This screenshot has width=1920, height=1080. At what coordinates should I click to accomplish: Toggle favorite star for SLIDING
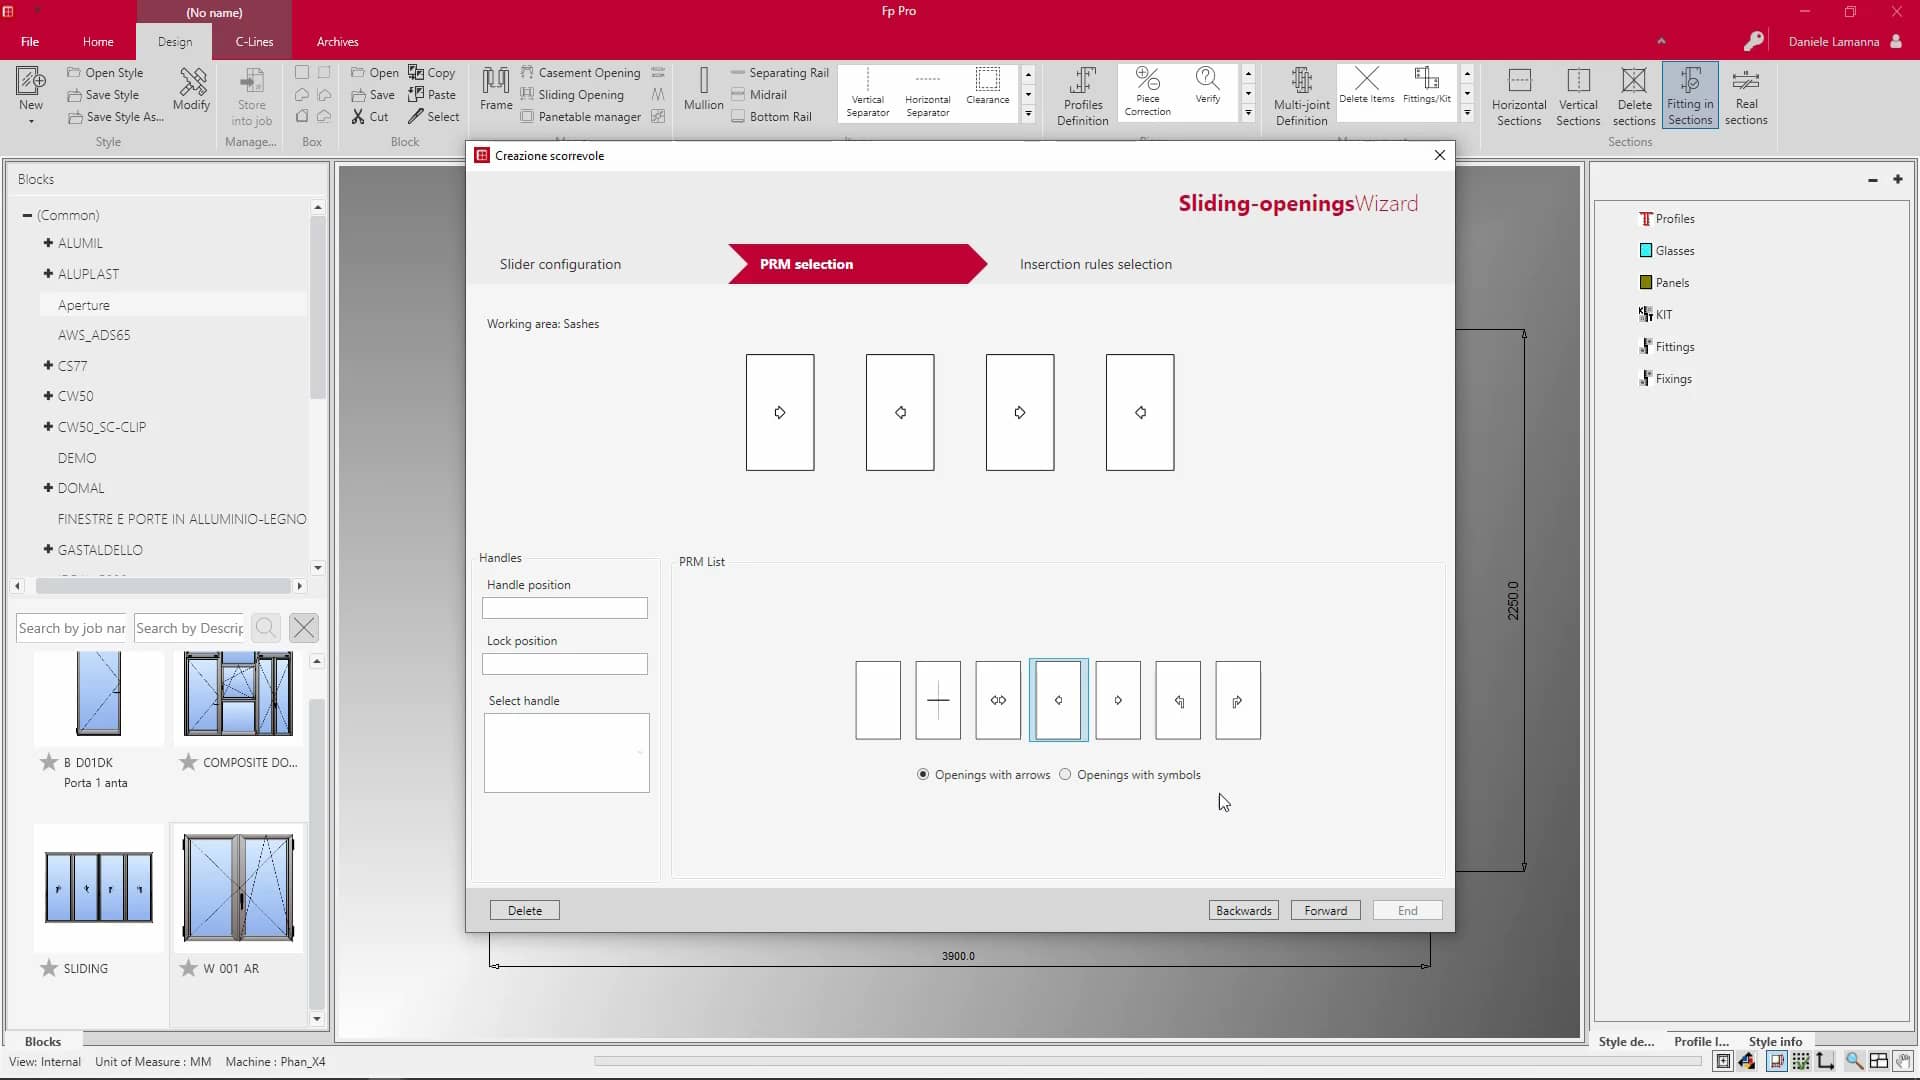[x=48, y=967]
